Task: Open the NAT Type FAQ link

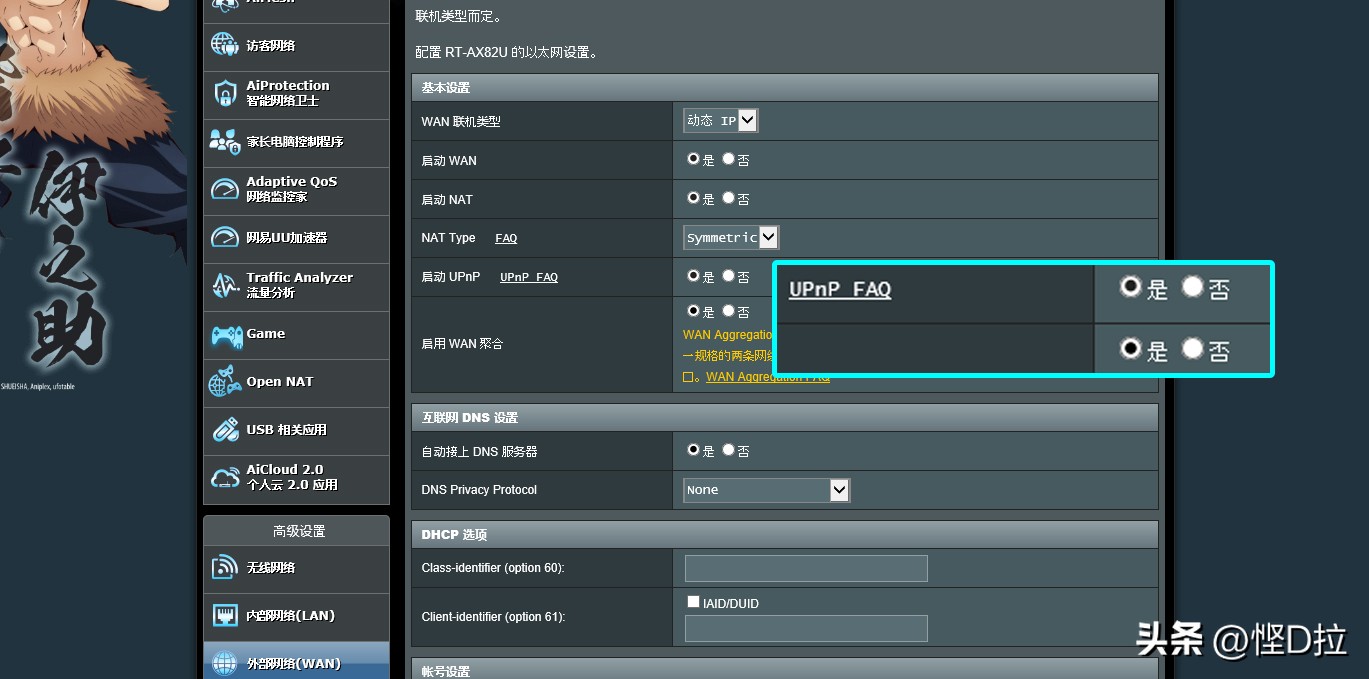Action: coord(506,238)
